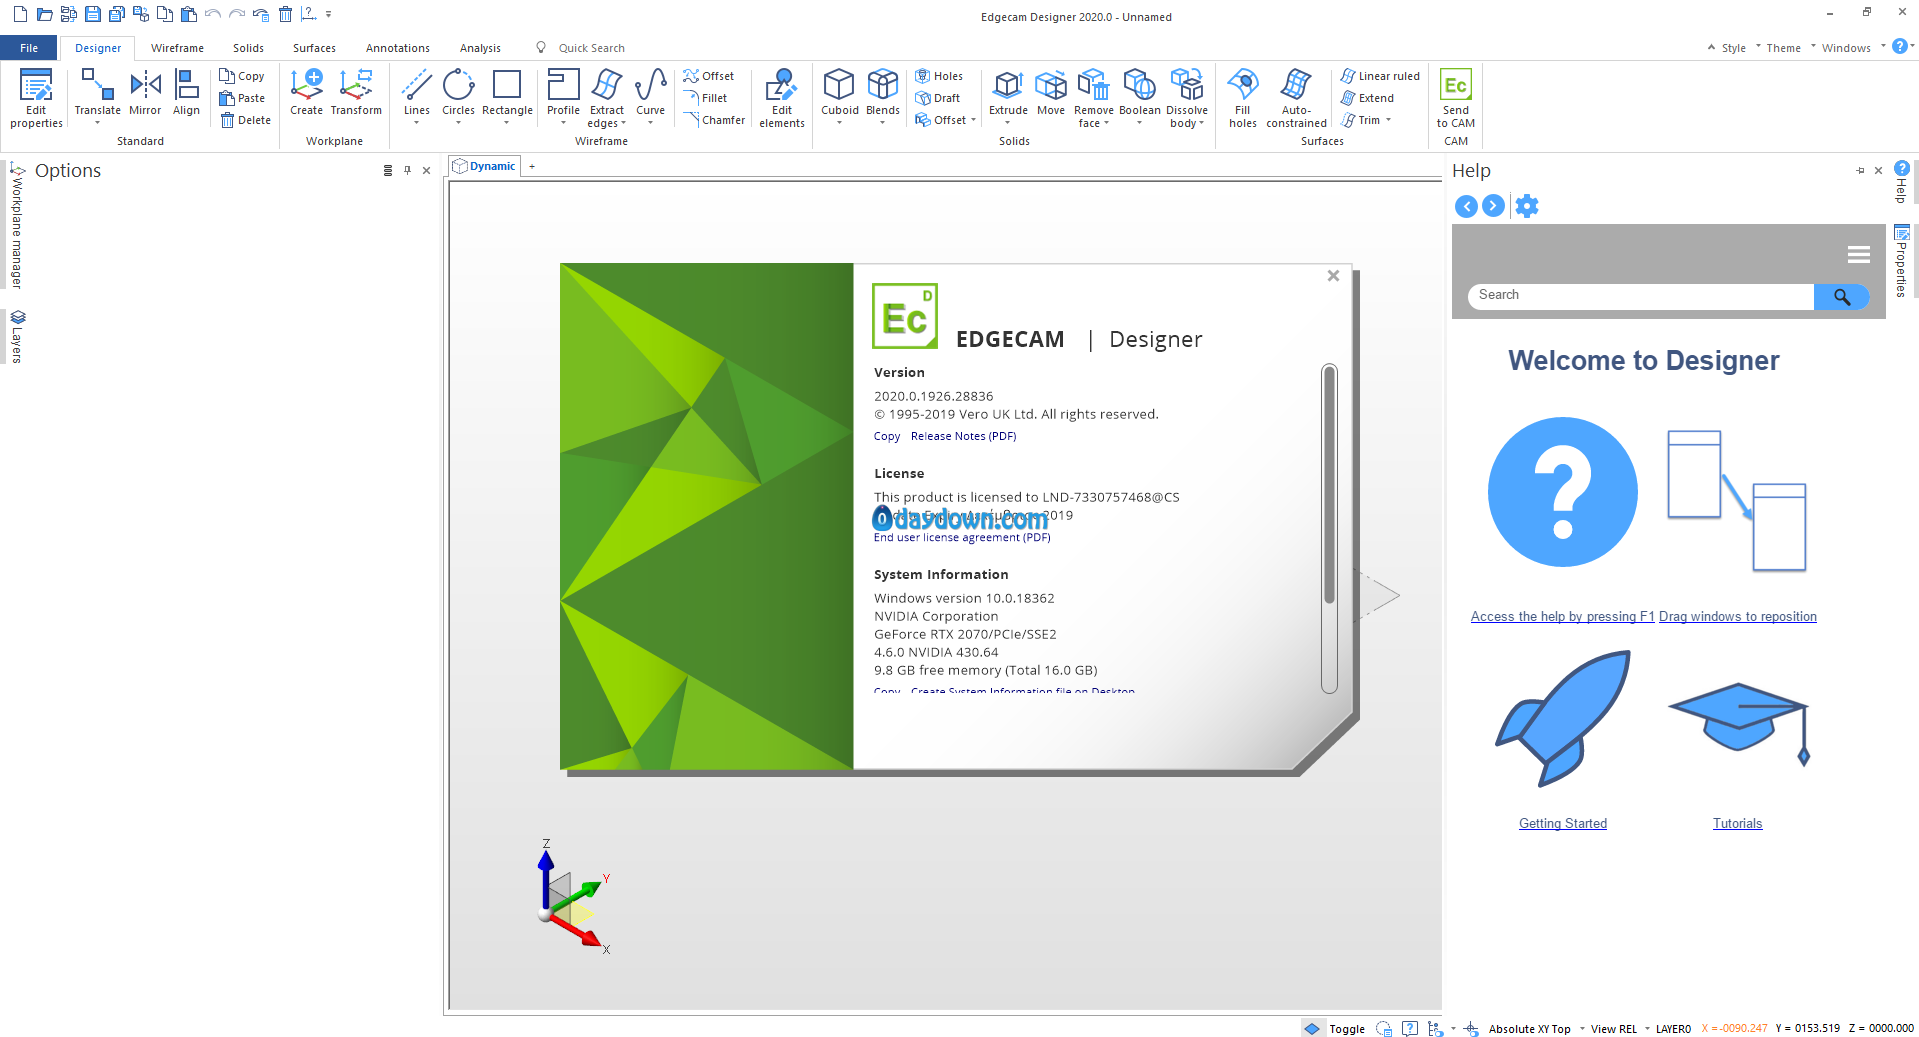Expand the Circles dropdown

coord(458,123)
